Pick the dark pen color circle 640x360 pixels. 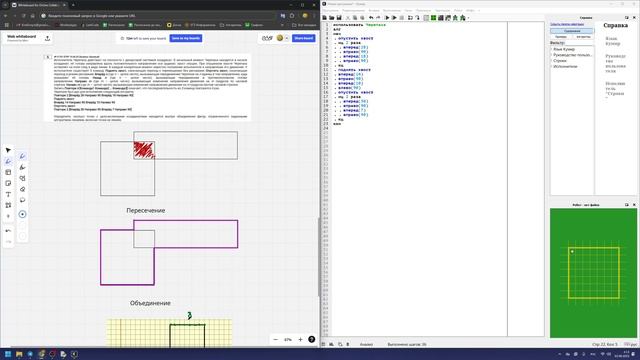point(22,214)
